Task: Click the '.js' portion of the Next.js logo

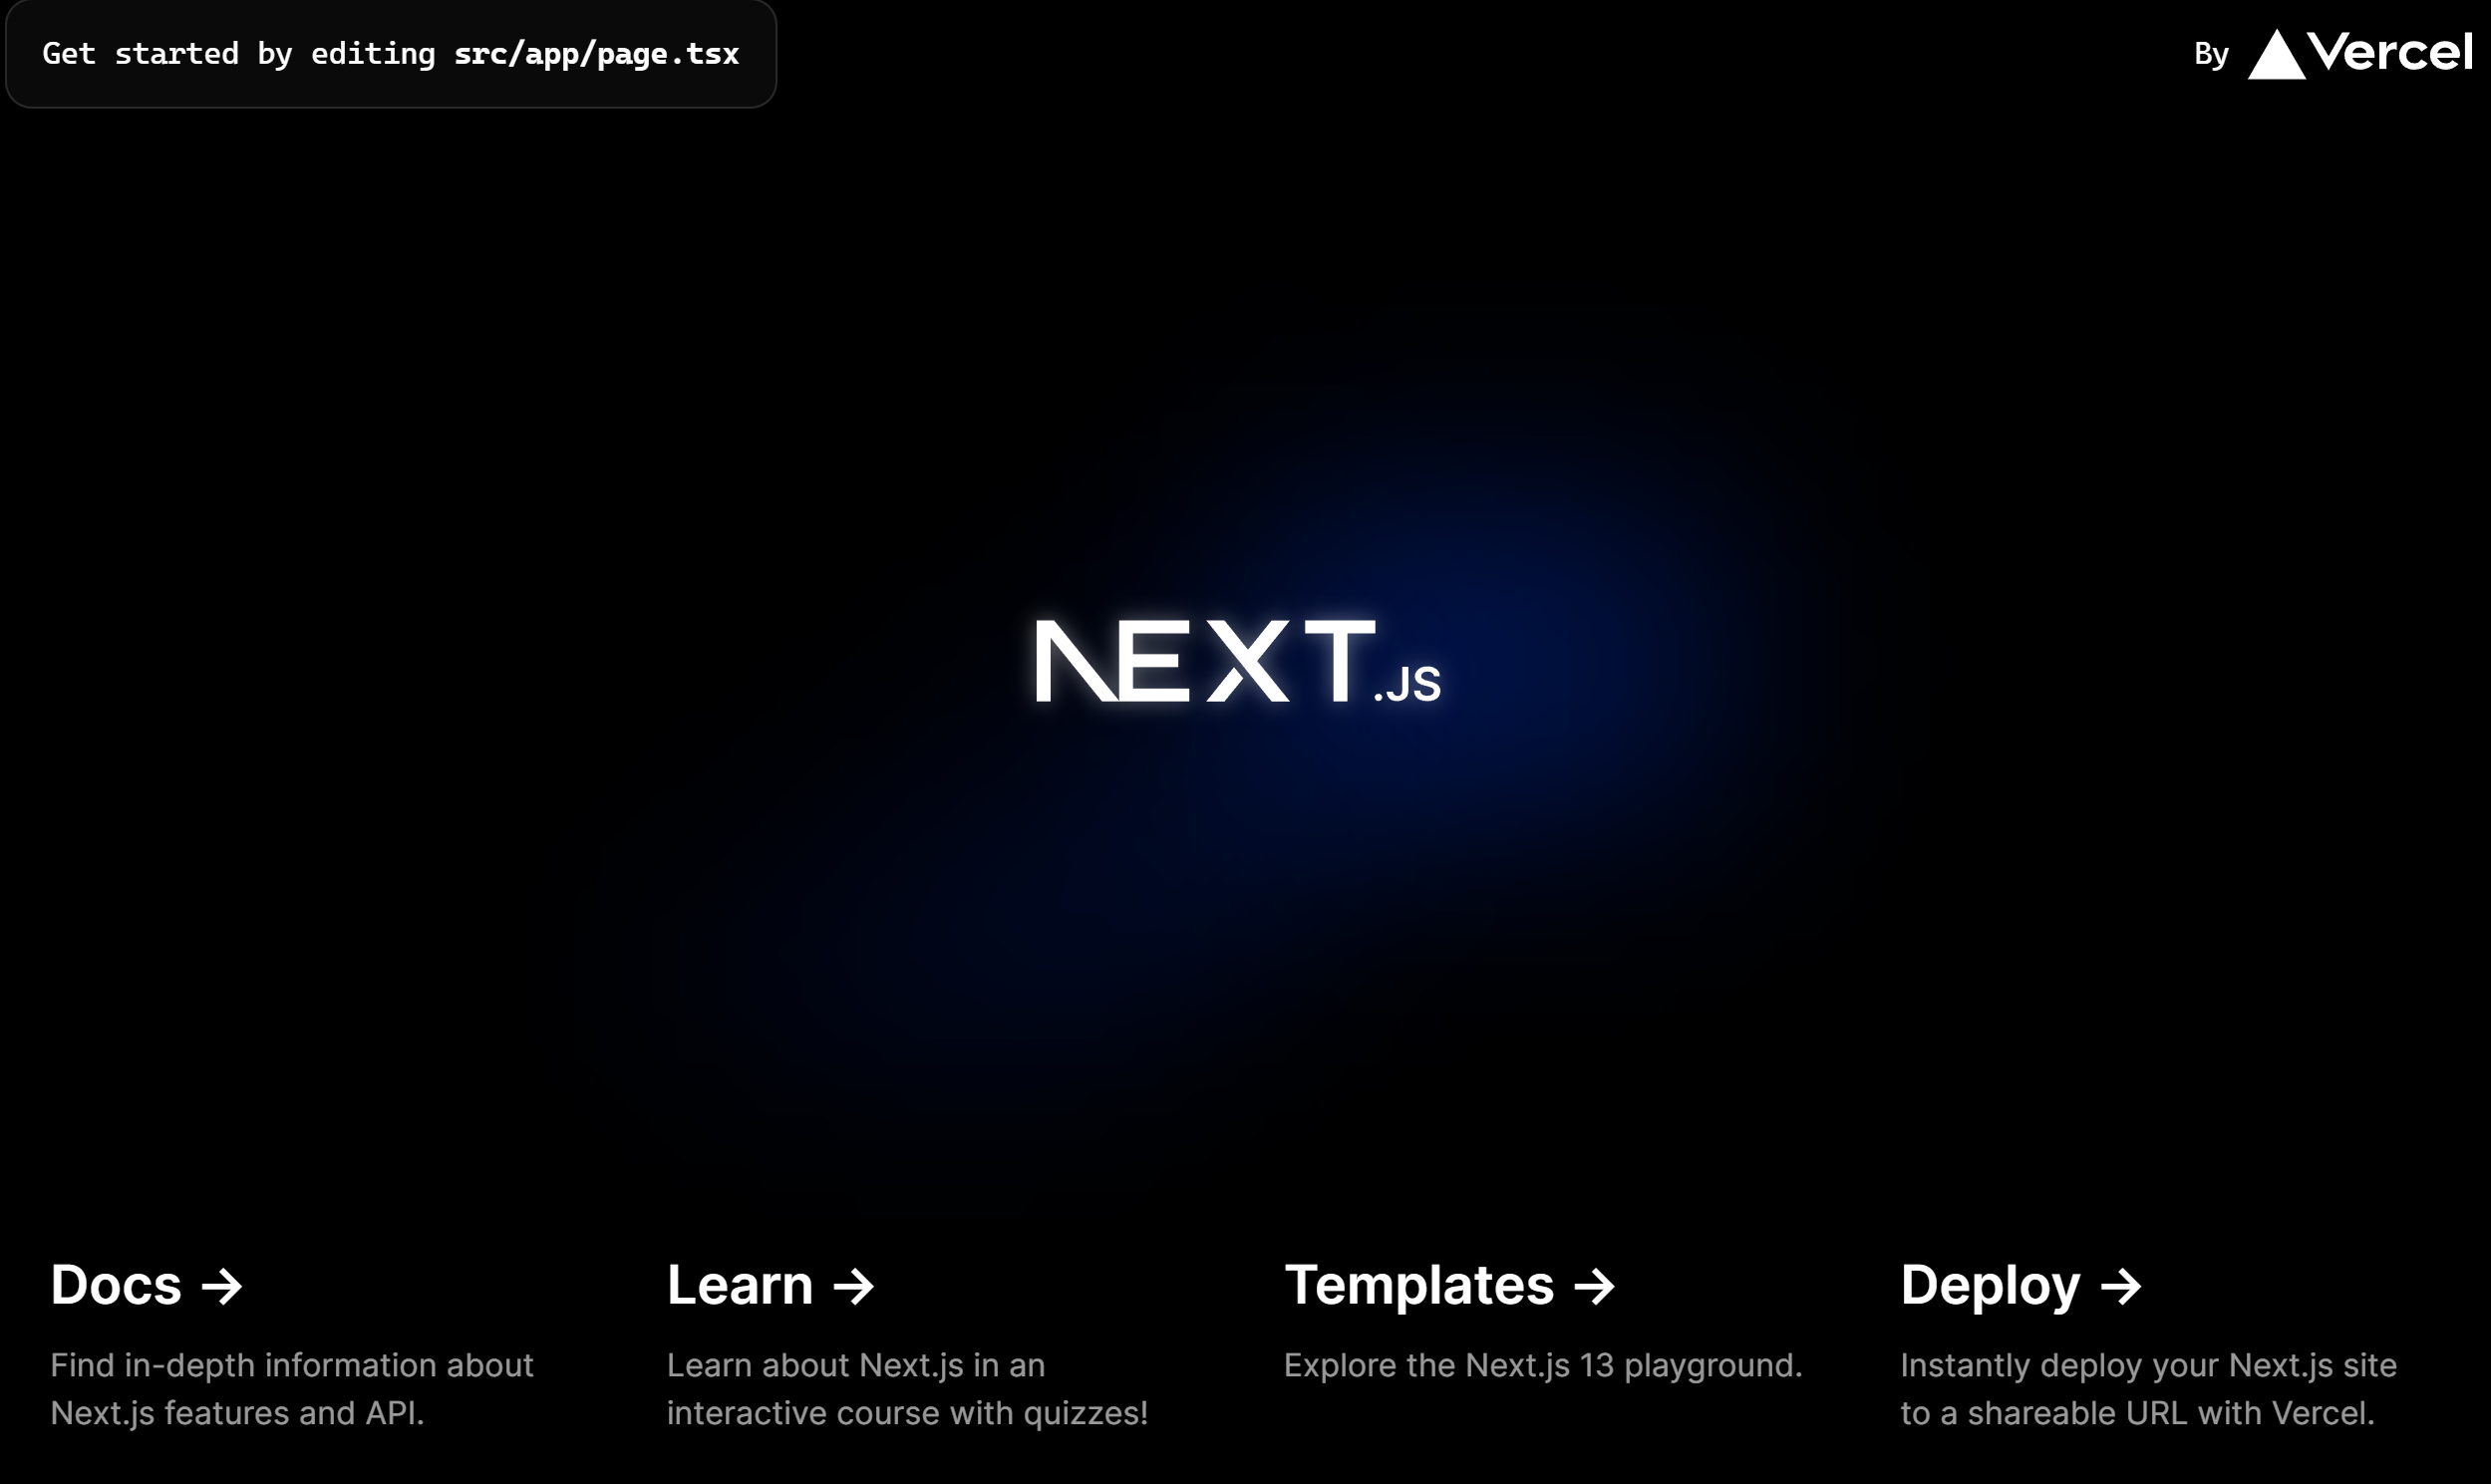Action: tap(1410, 683)
